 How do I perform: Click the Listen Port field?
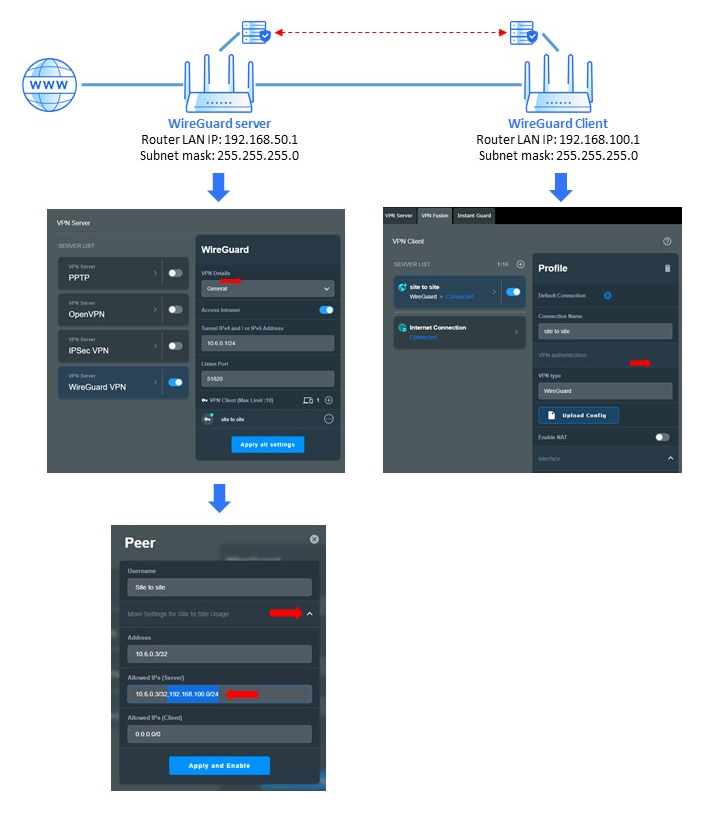click(267, 379)
